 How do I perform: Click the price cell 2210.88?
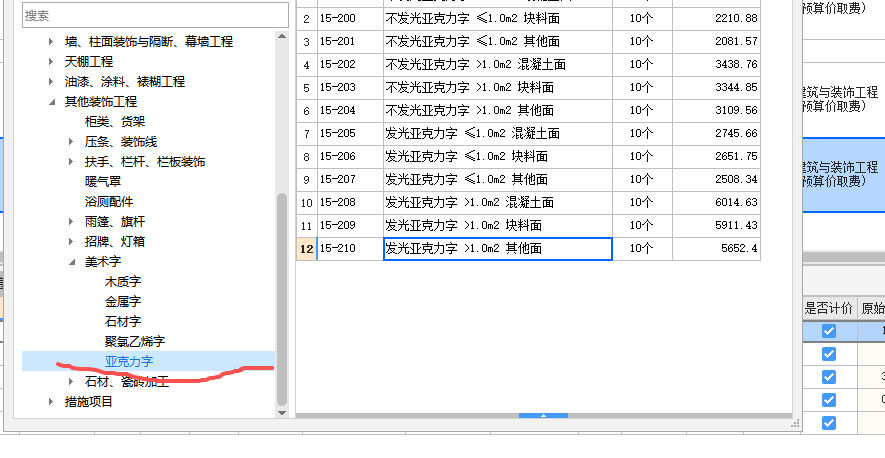click(716, 19)
